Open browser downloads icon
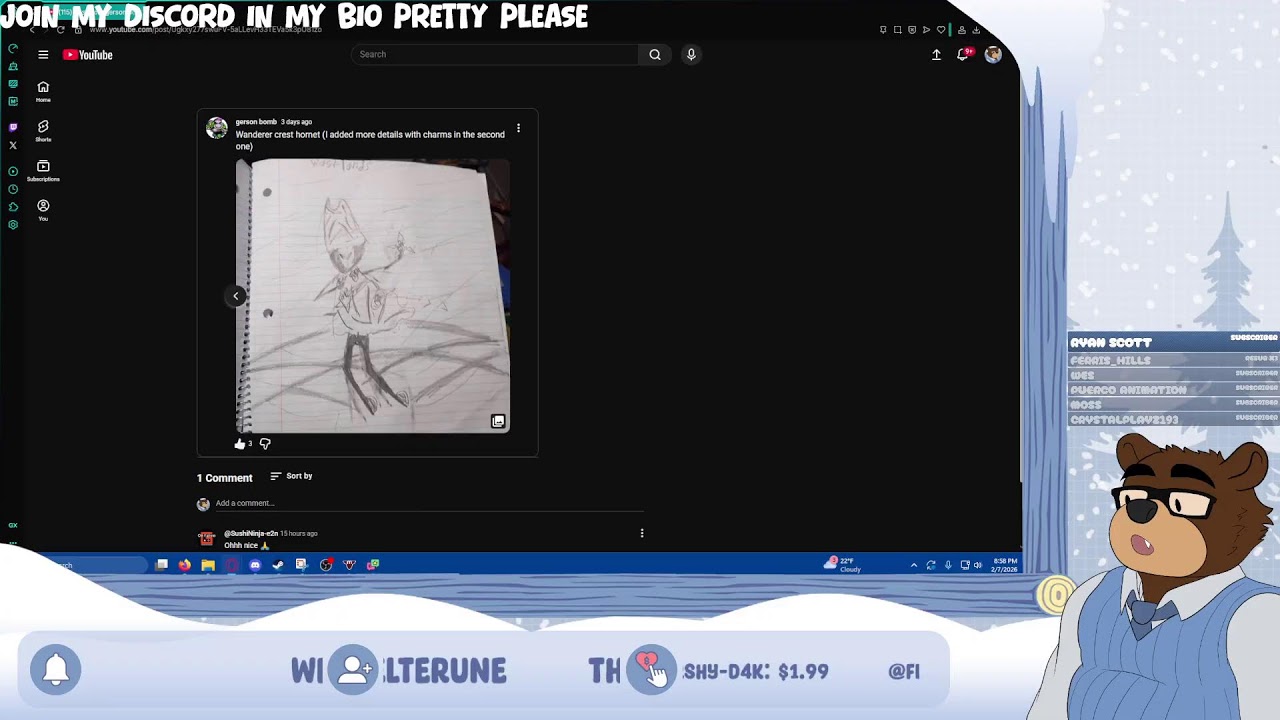1280x720 pixels. 976,30
